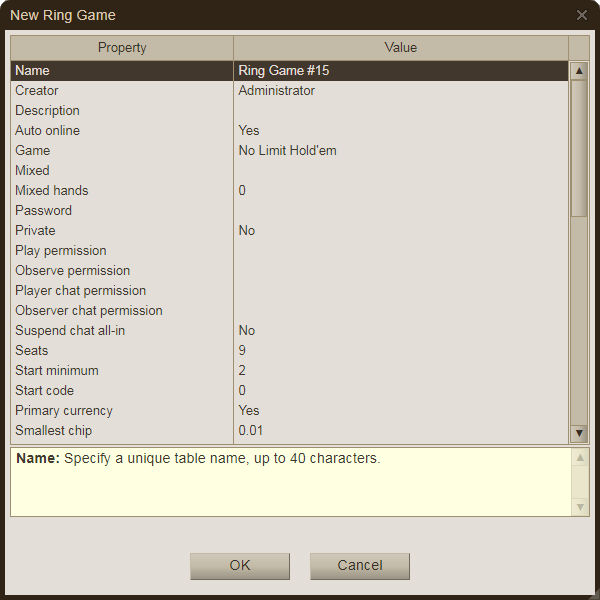The width and height of the screenshot is (600, 600).
Task: Select the Smallest chip 0.01 value
Action: pos(400,431)
